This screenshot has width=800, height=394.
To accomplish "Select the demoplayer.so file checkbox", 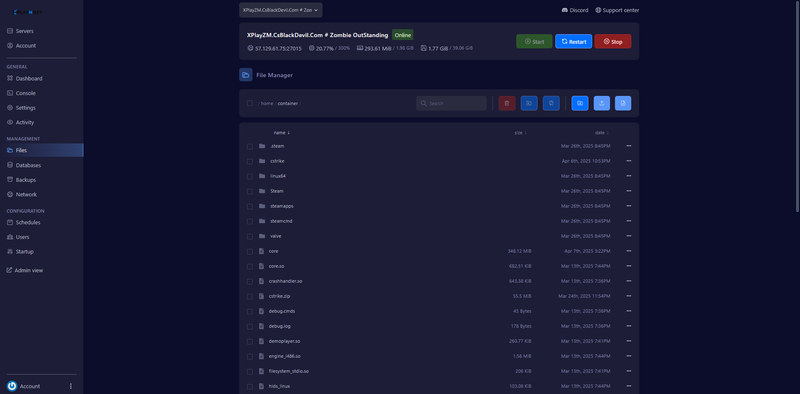I will (249, 341).
